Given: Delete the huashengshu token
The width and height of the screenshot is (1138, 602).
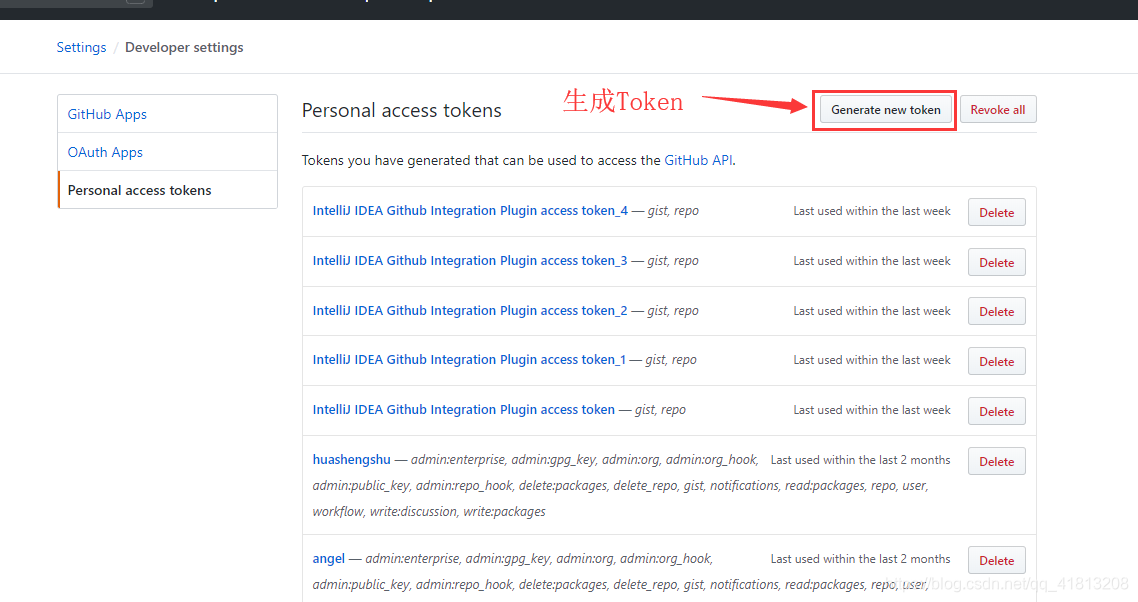Looking at the screenshot, I should point(996,461).
